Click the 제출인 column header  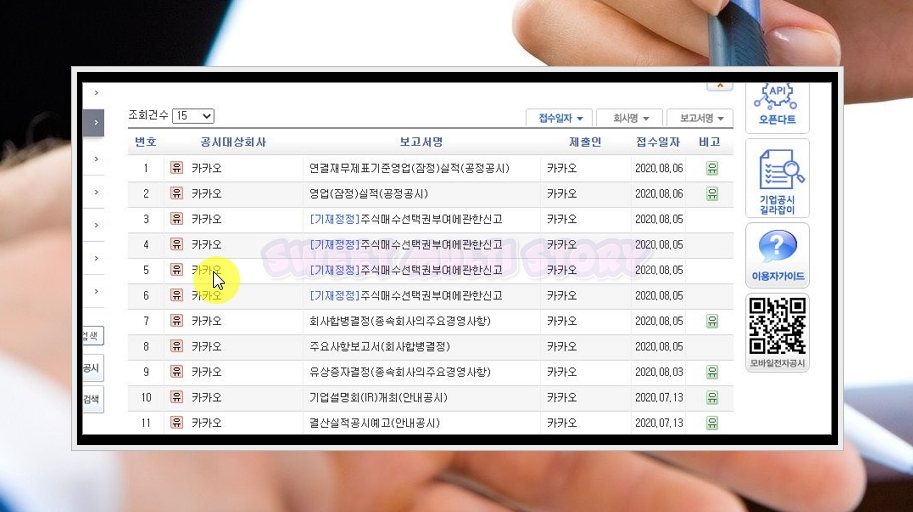[x=585, y=142]
